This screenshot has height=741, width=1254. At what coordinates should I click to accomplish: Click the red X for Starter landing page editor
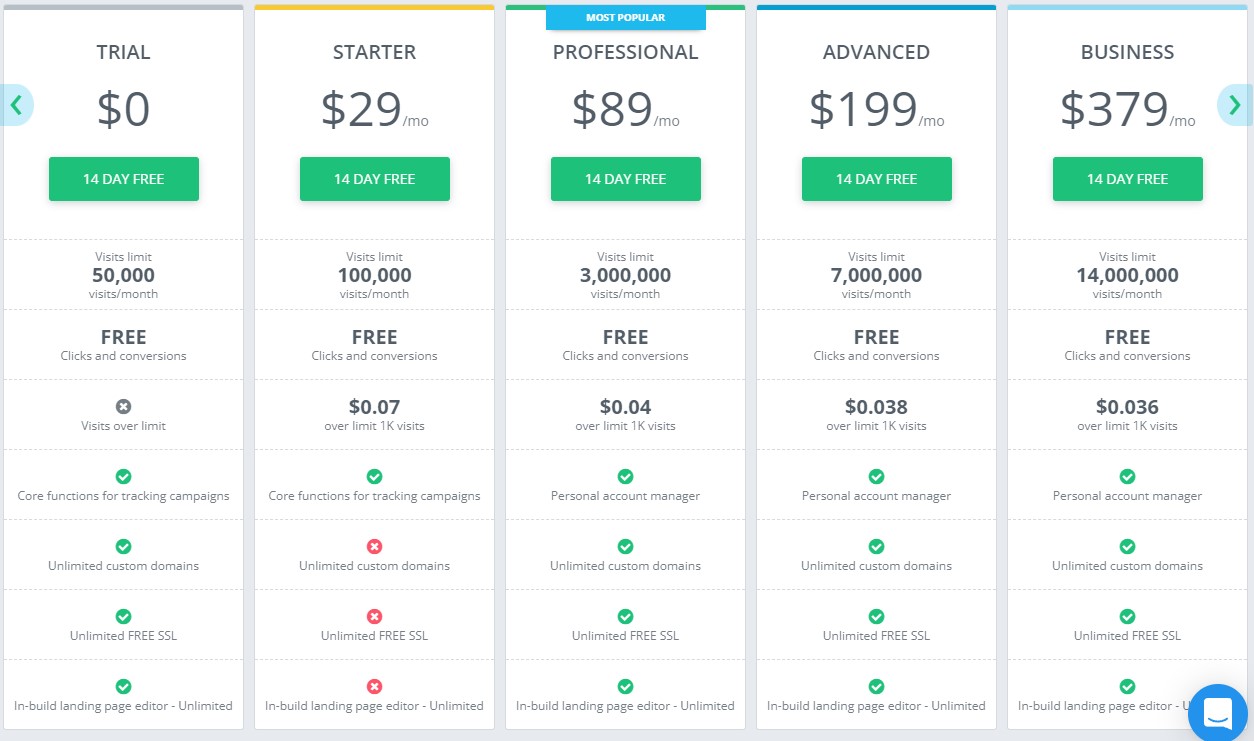point(375,687)
